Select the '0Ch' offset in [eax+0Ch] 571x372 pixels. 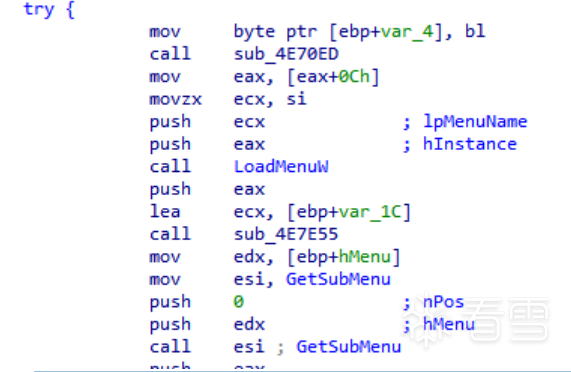[x=355, y=77]
